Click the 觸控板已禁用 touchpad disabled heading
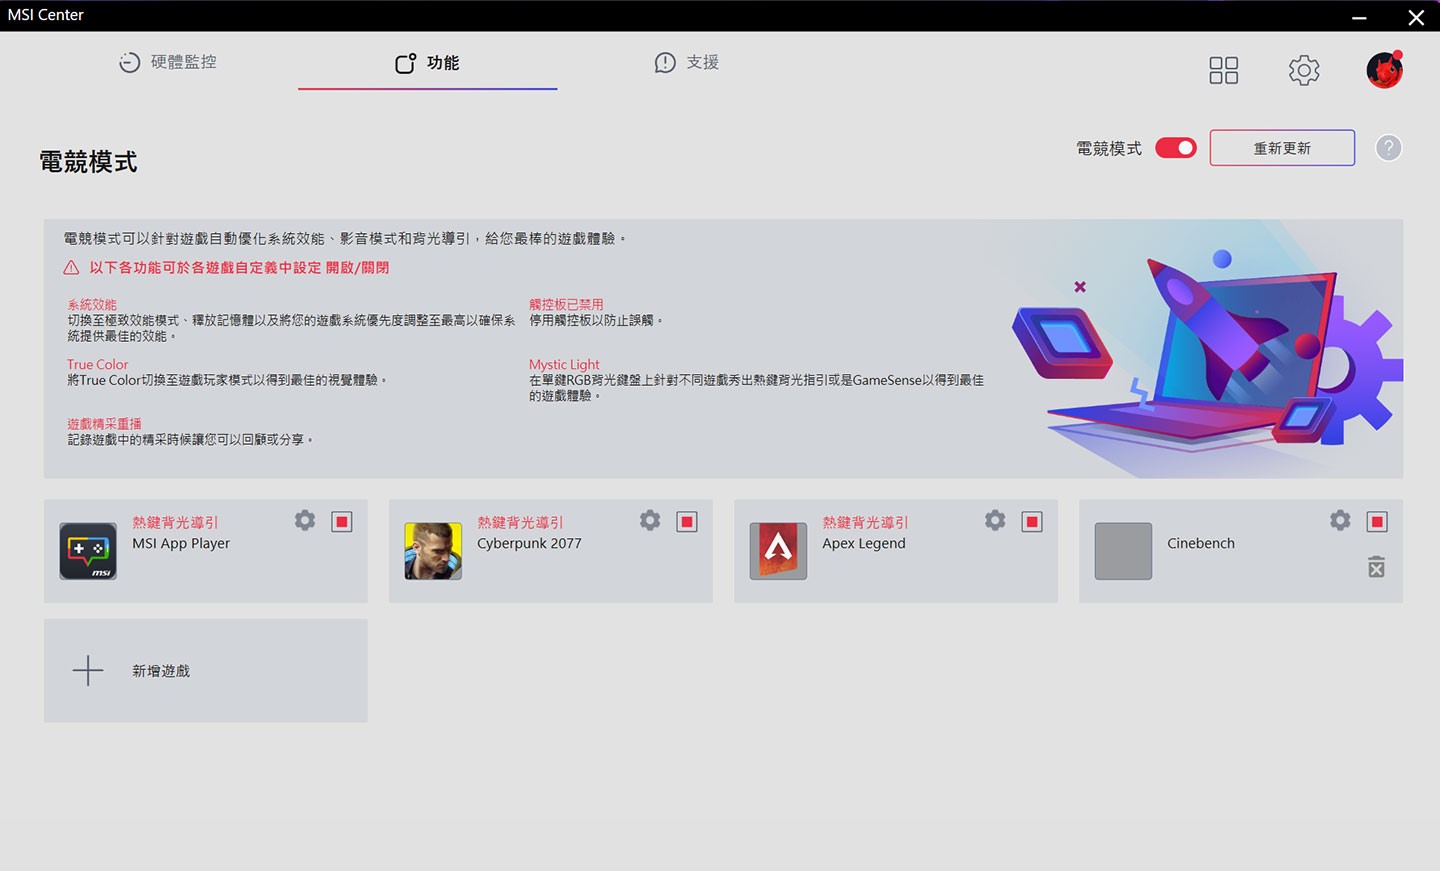 566,304
